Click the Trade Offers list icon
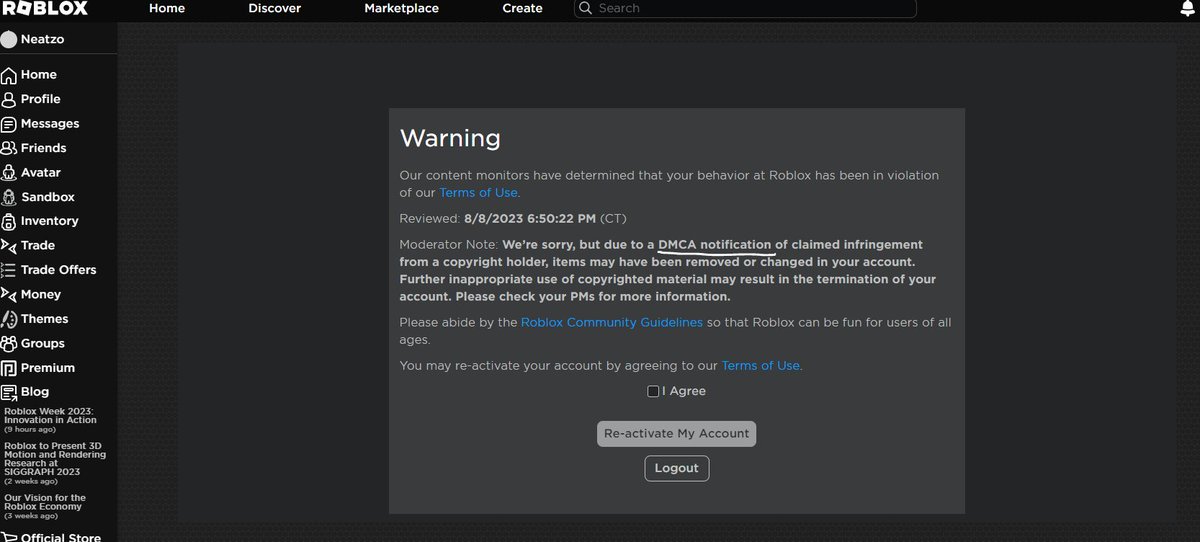The height and width of the screenshot is (542, 1200). coord(9,270)
